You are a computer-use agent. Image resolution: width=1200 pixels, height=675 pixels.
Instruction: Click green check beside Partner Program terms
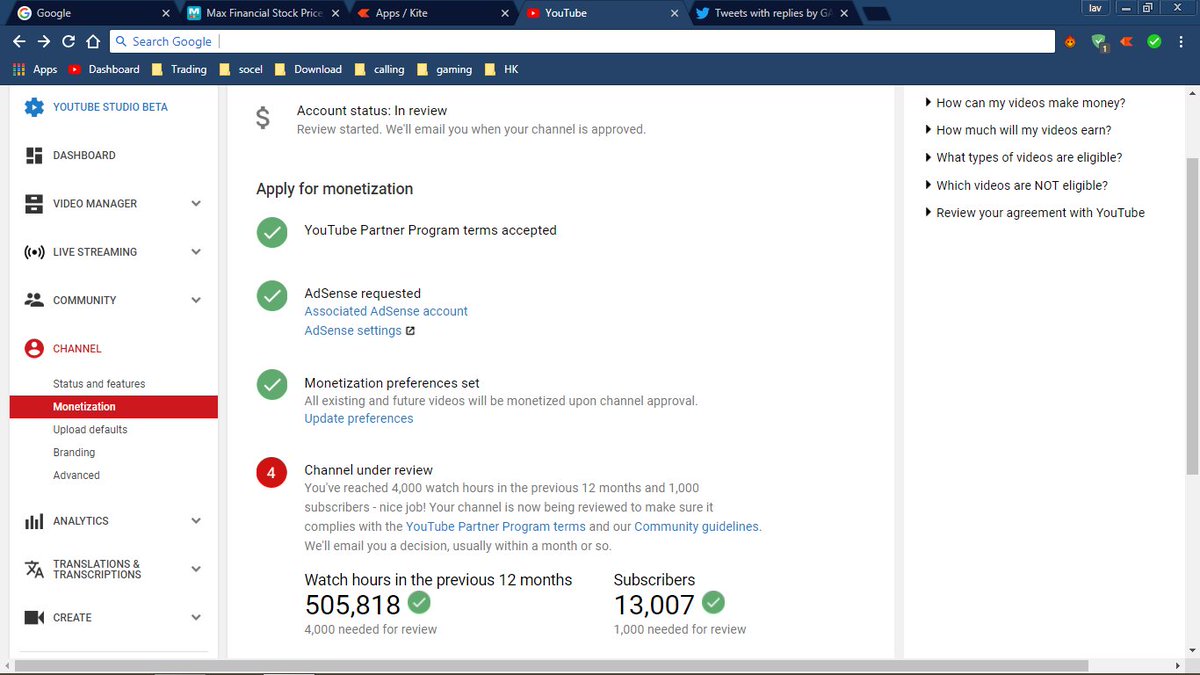272,232
